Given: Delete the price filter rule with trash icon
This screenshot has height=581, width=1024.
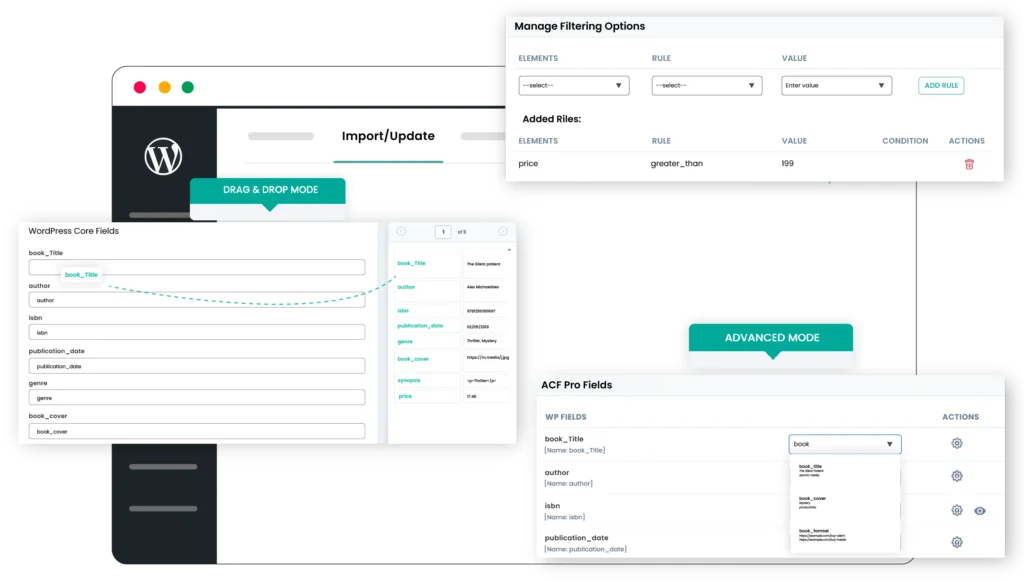Looking at the screenshot, I should pyautogui.click(x=968, y=162).
